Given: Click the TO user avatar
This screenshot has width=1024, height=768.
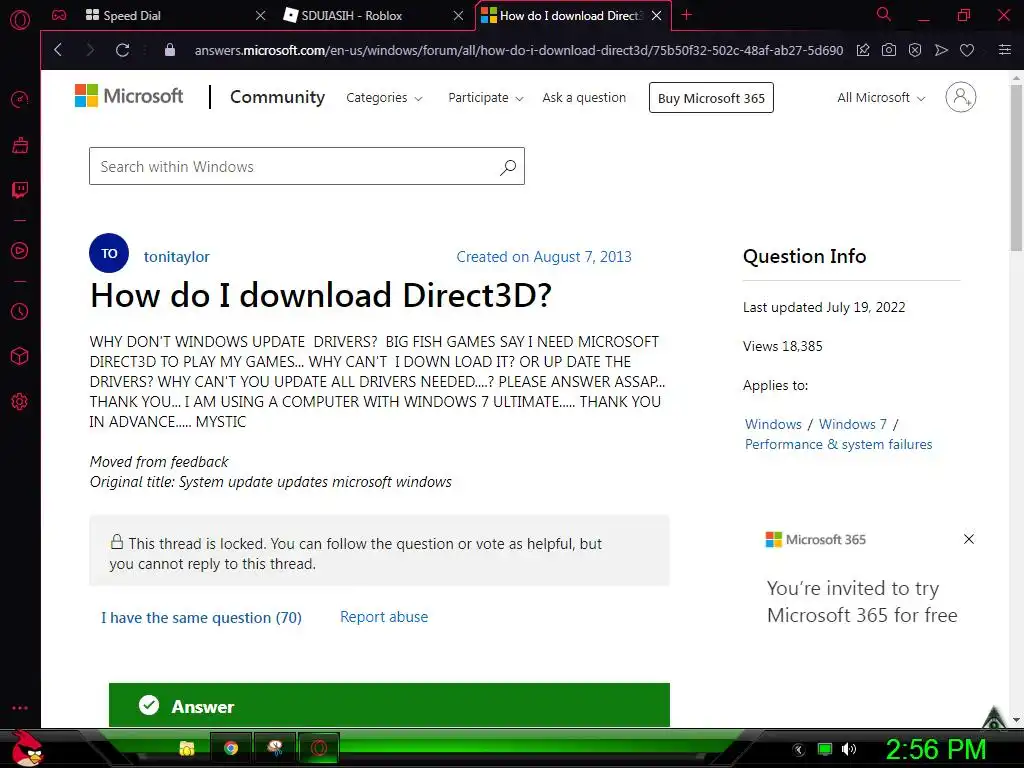Looking at the screenshot, I should [109, 253].
